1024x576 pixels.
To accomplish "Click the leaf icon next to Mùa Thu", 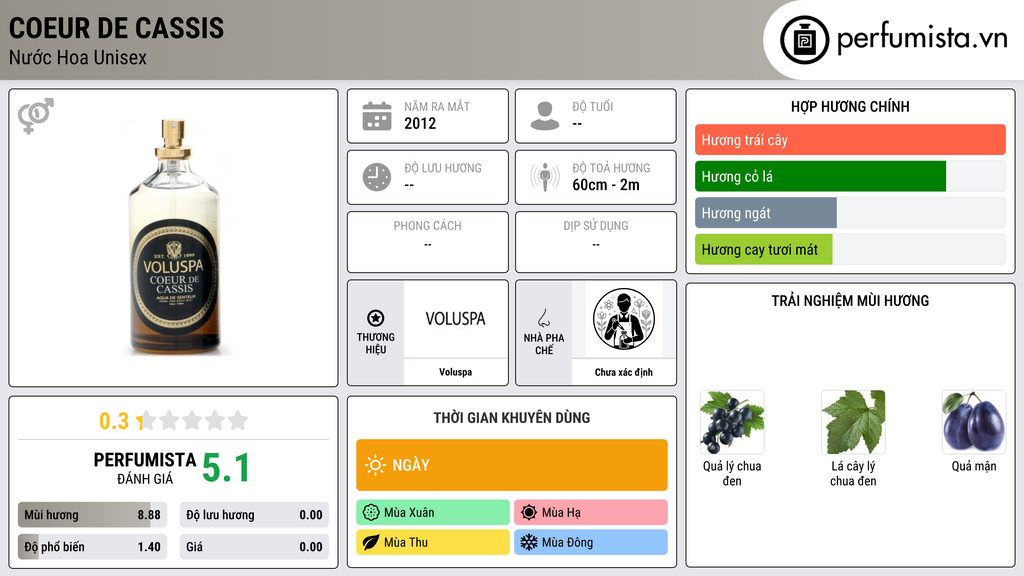I will tap(371, 543).
